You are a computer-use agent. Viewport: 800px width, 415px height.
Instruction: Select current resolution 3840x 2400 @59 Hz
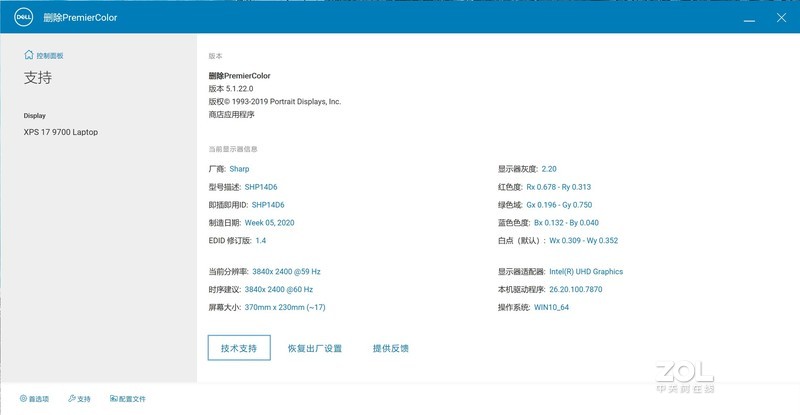coord(286,272)
